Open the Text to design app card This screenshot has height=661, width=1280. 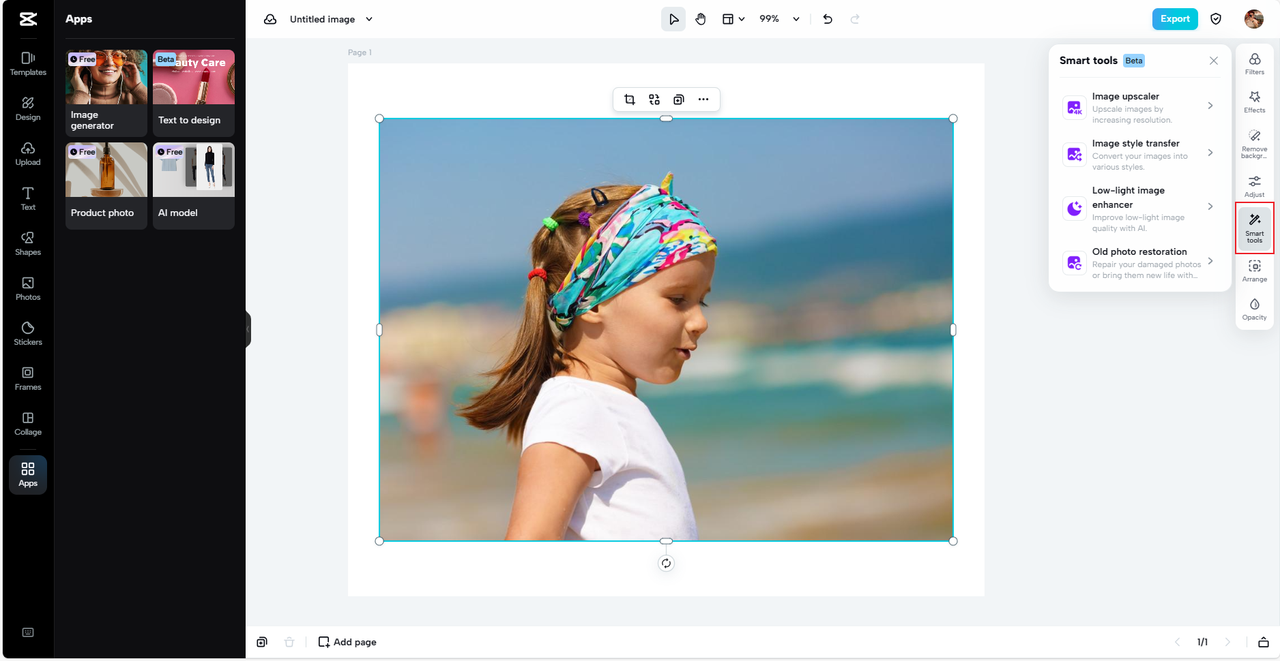click(194, 93)
